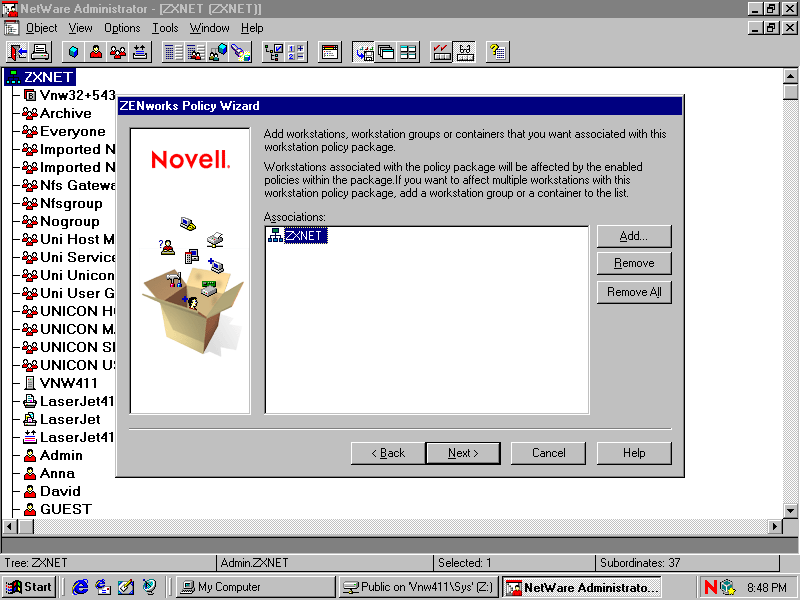Open the Window menu
The width and height of the screenshot is (800, 600).
pos(209,28)
